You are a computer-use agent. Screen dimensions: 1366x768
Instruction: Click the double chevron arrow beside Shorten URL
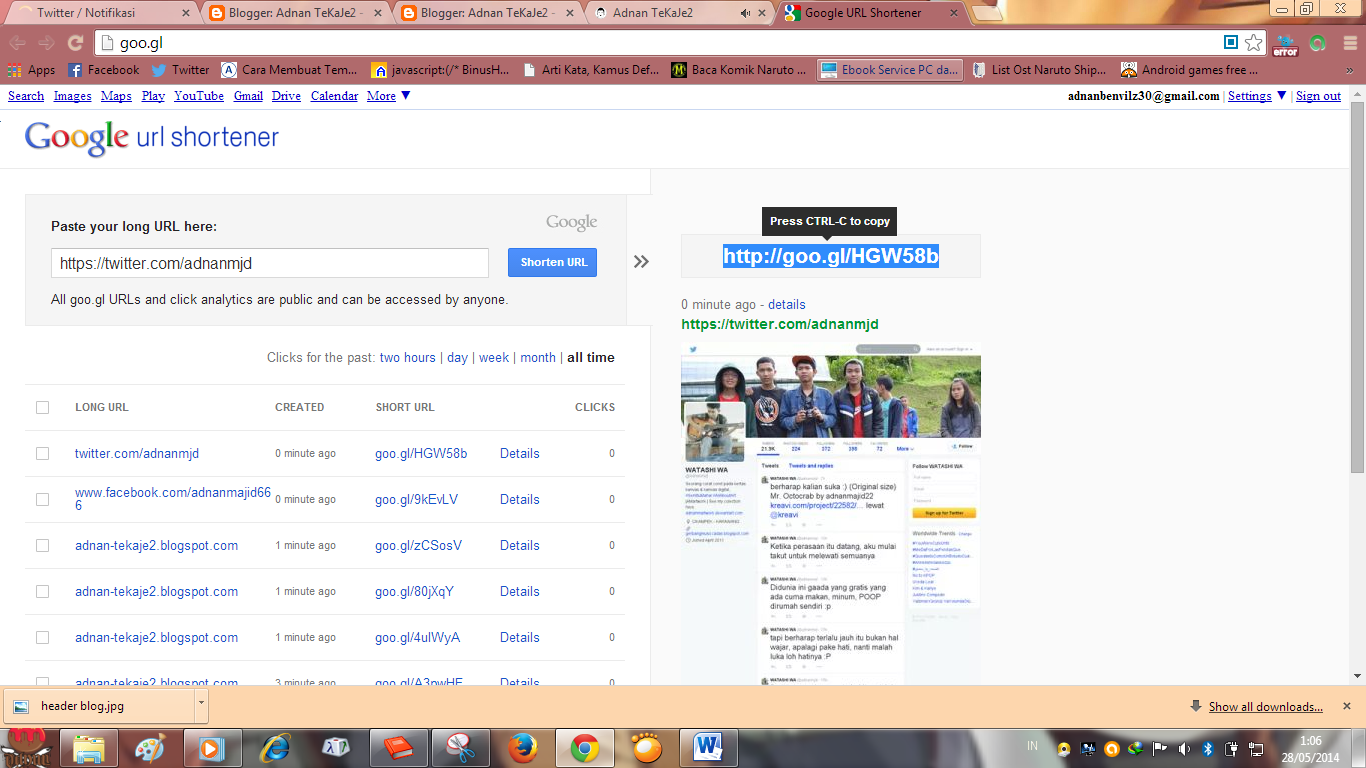(x=641, y=261)
